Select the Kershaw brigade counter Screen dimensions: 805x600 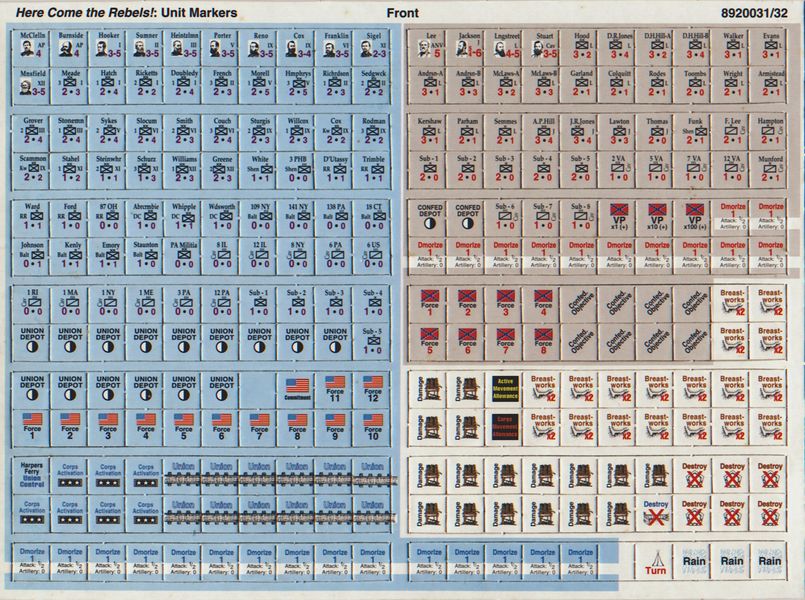coord(430,132)
